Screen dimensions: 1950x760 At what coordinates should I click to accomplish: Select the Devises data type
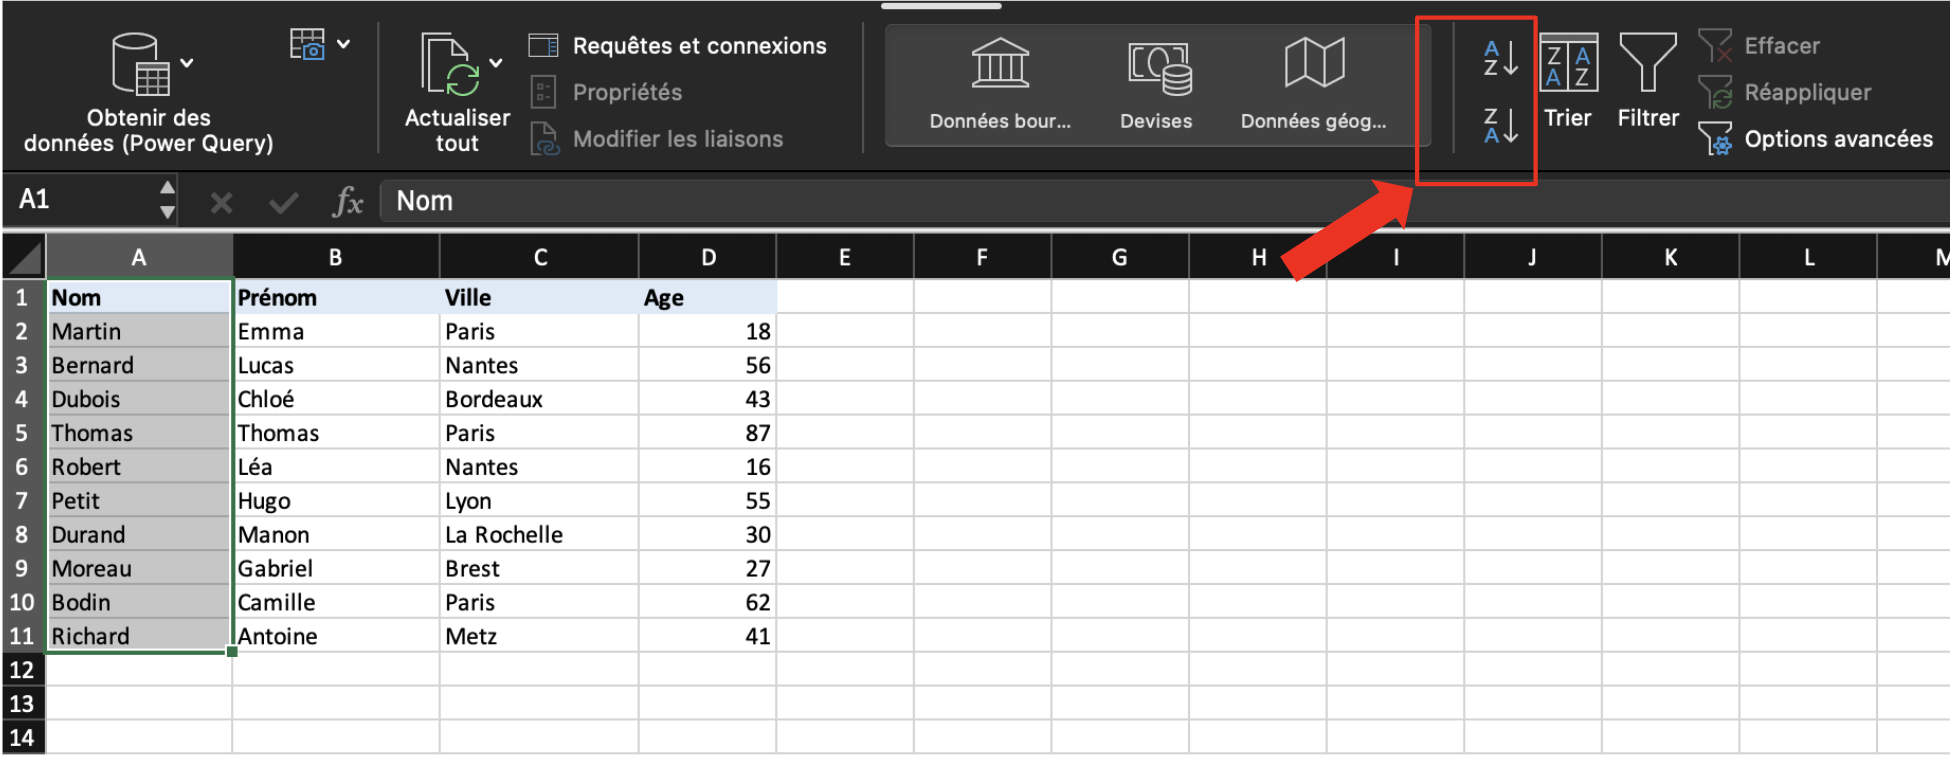[x=1157, y=84]
